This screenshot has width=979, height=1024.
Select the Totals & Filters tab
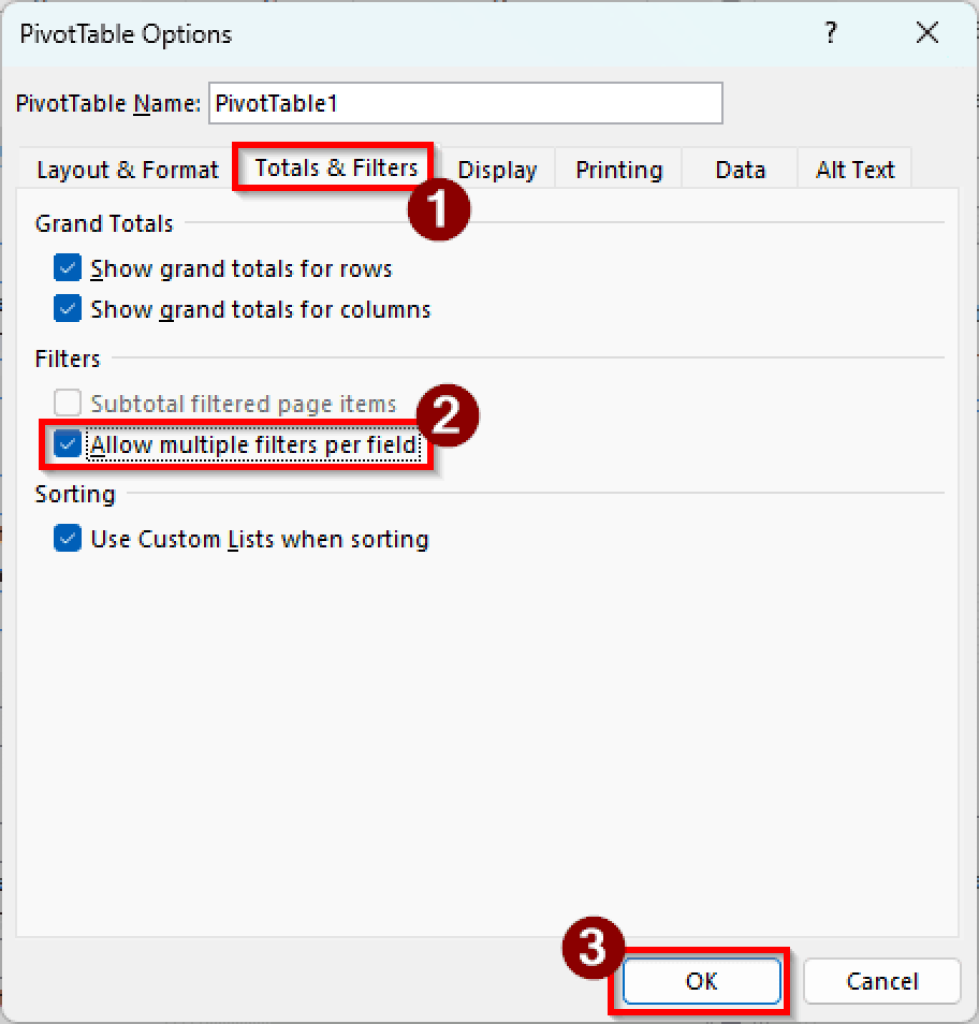coord(333,168)
